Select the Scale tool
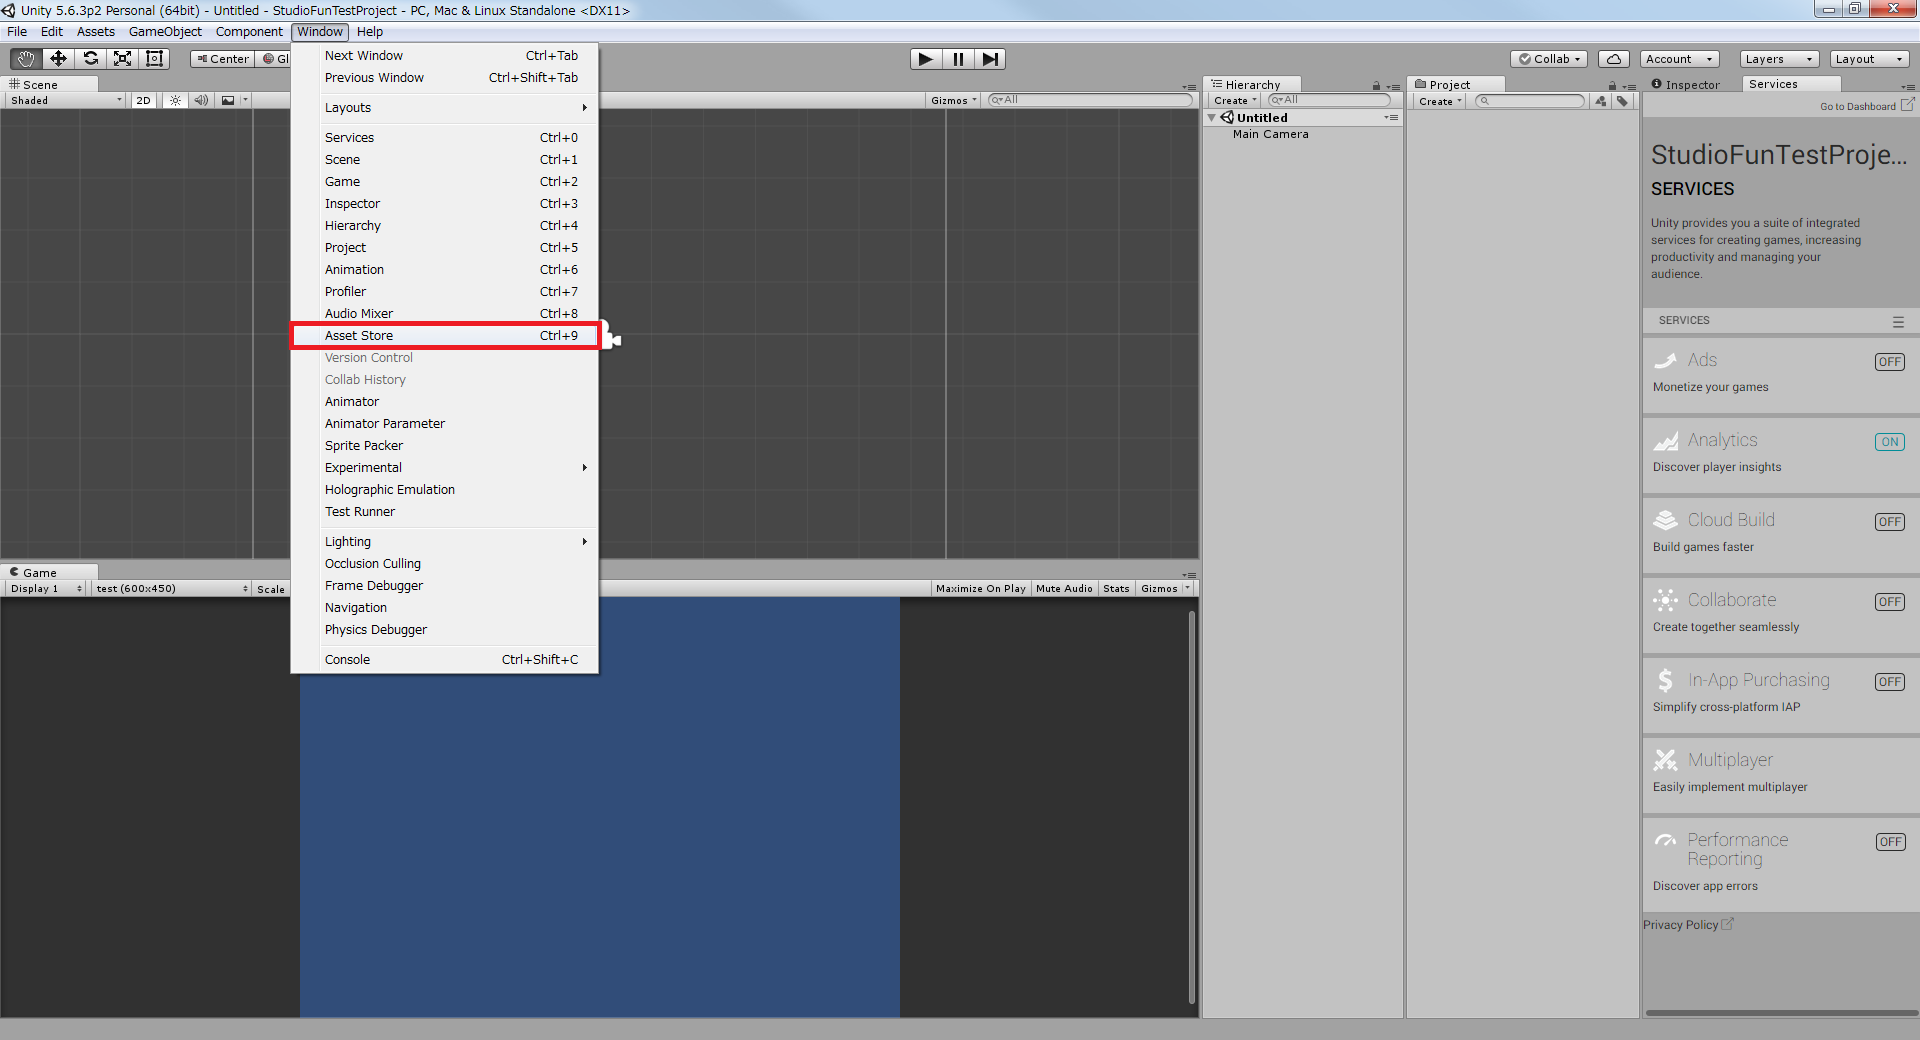 (122, 59)
